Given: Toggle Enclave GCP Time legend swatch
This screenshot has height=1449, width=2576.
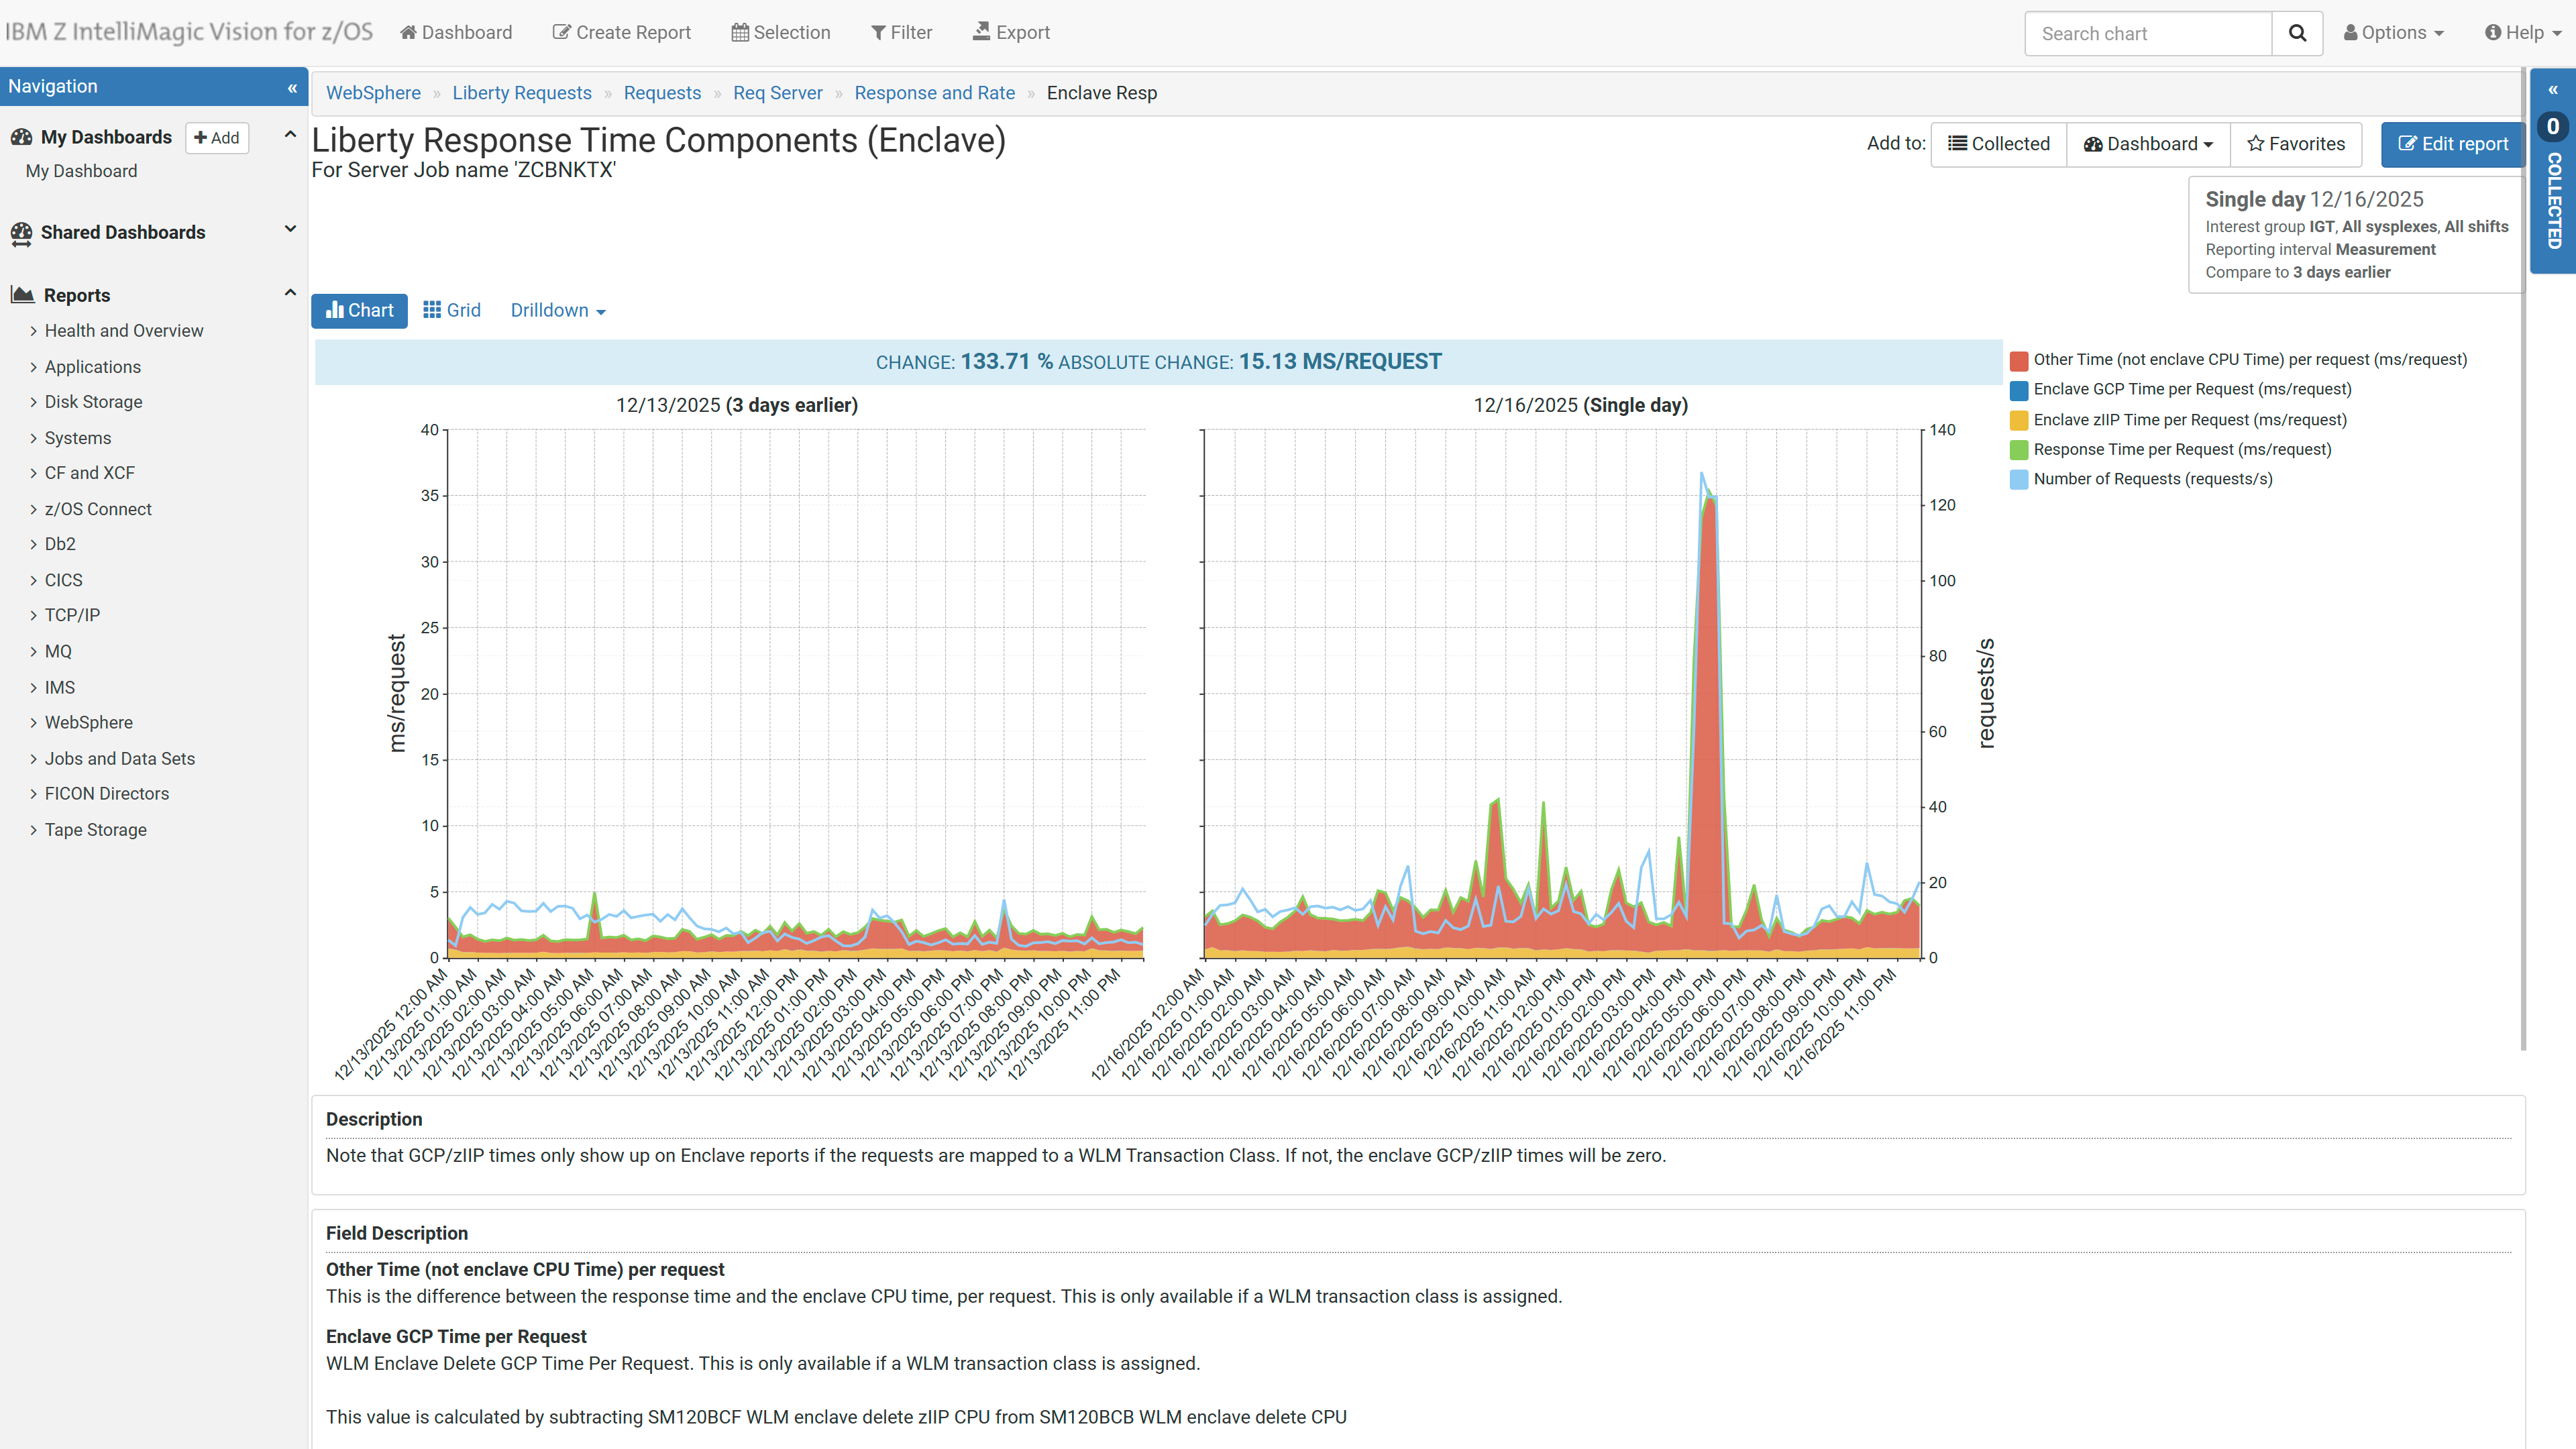Looking at the screenshot, I should click(x=2019, y=390).
